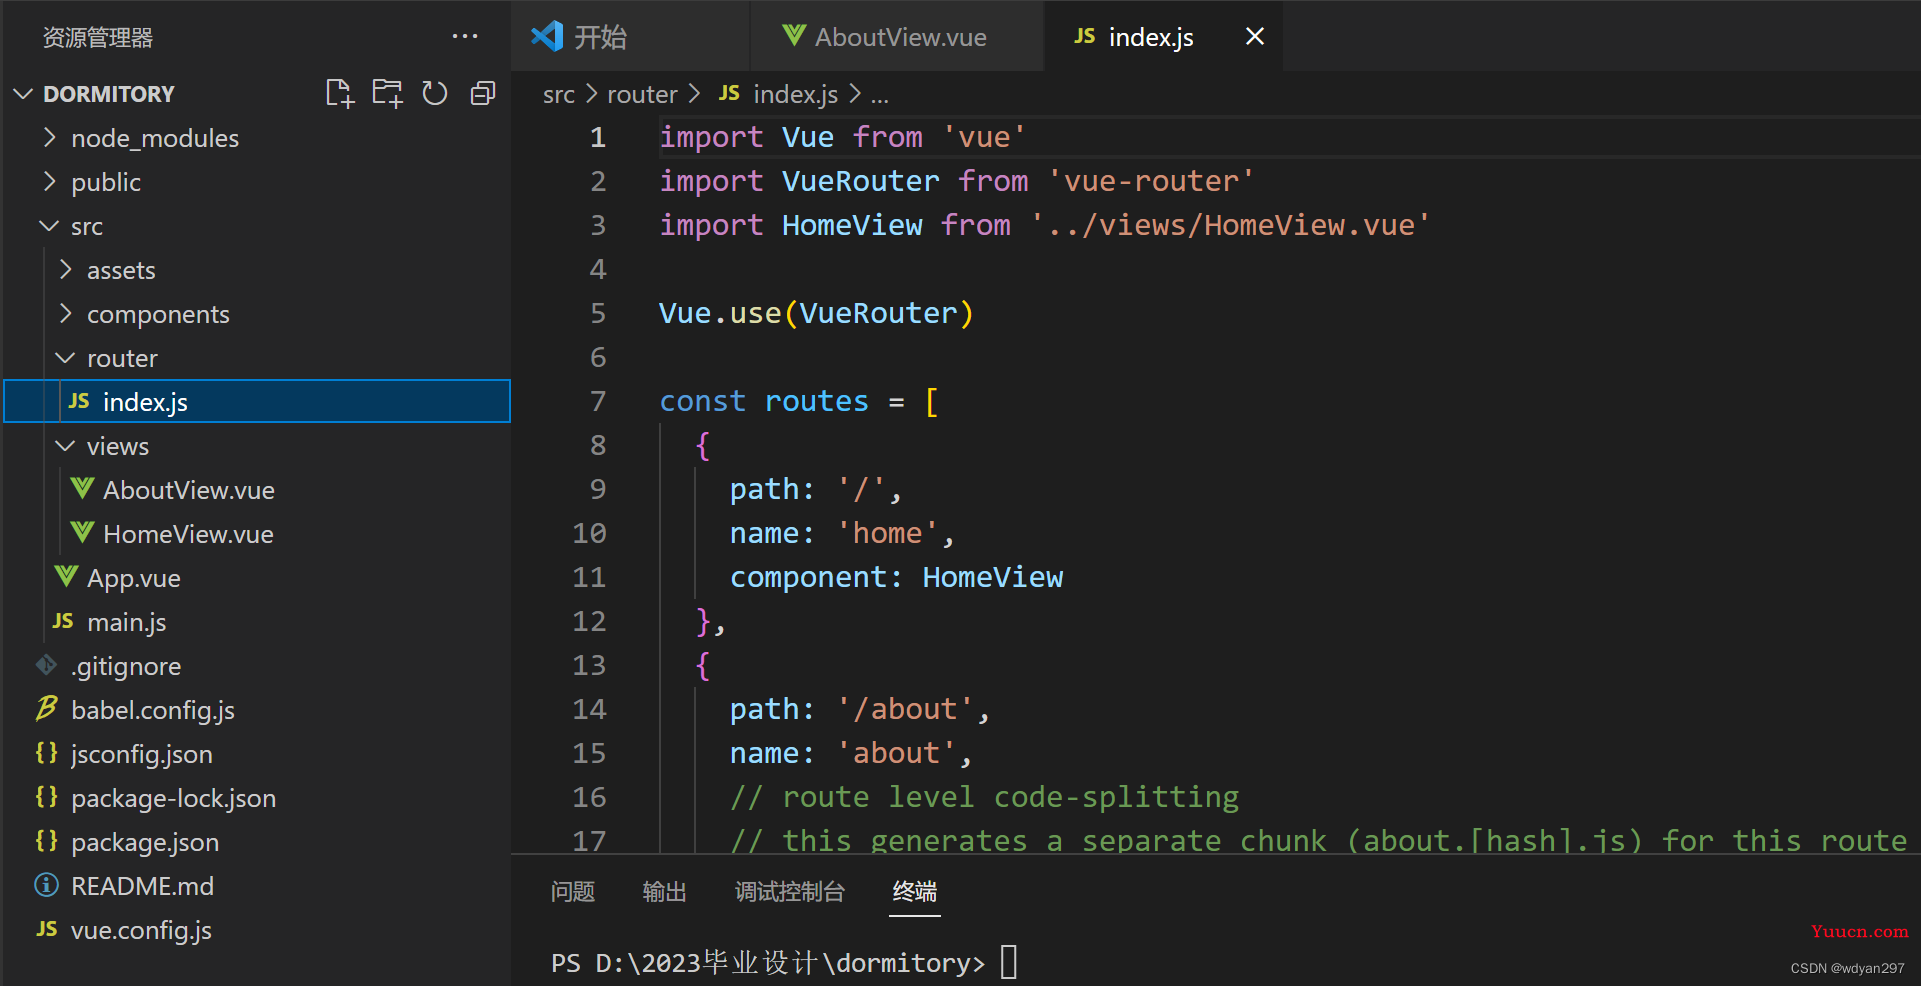This screenshot has height=986, width=1921.
Task: Open package.json in the file tree
Action: 257,842
